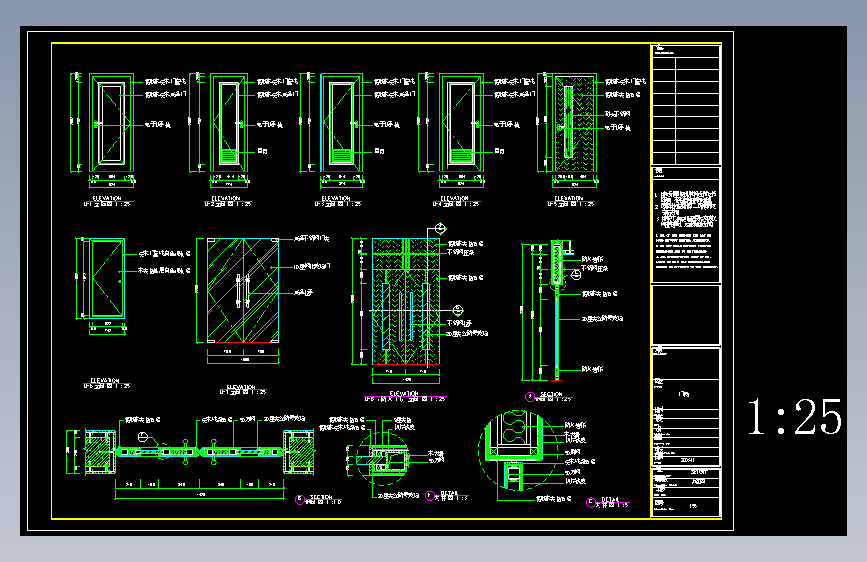Click the large 1:25 scale text

[795, 417]
